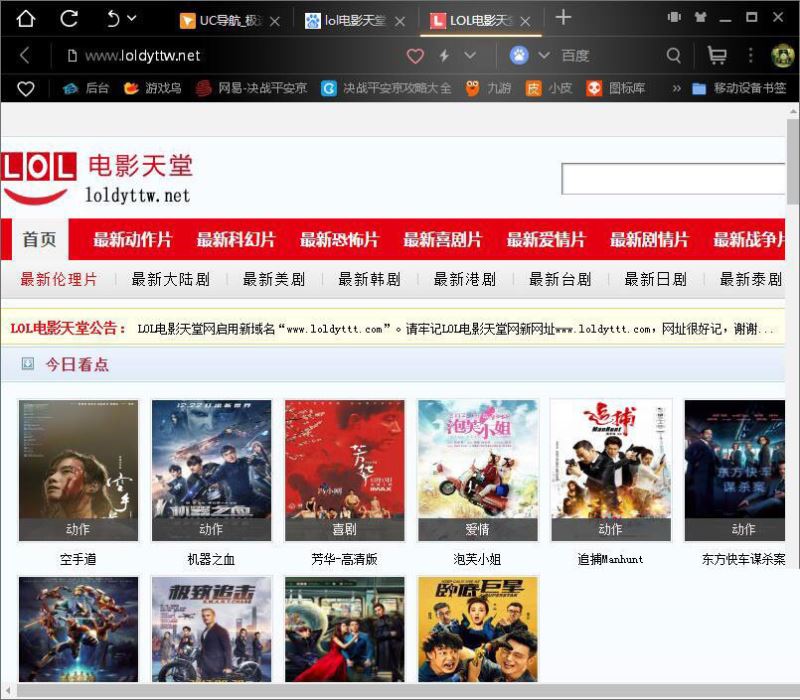Open a new tab with plus icon

[x=563, y=17]
